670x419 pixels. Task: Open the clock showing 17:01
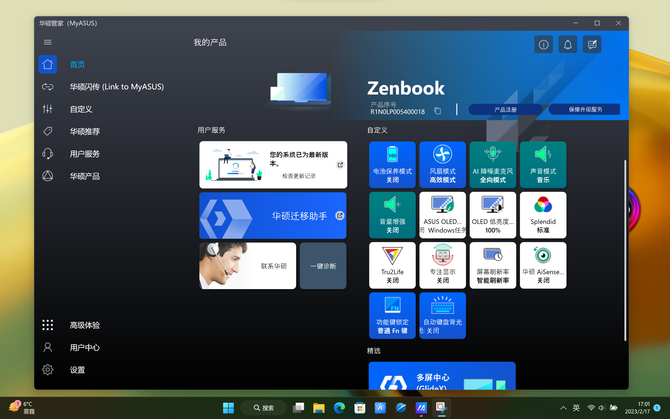[637, 408]
